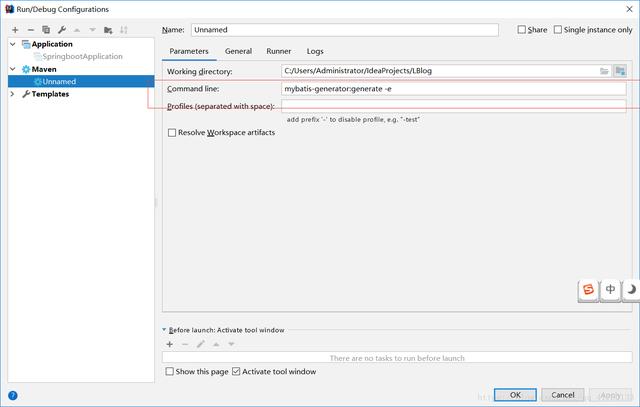Check Show this page option
The image size is (640, 407).
tap(169, 371)
